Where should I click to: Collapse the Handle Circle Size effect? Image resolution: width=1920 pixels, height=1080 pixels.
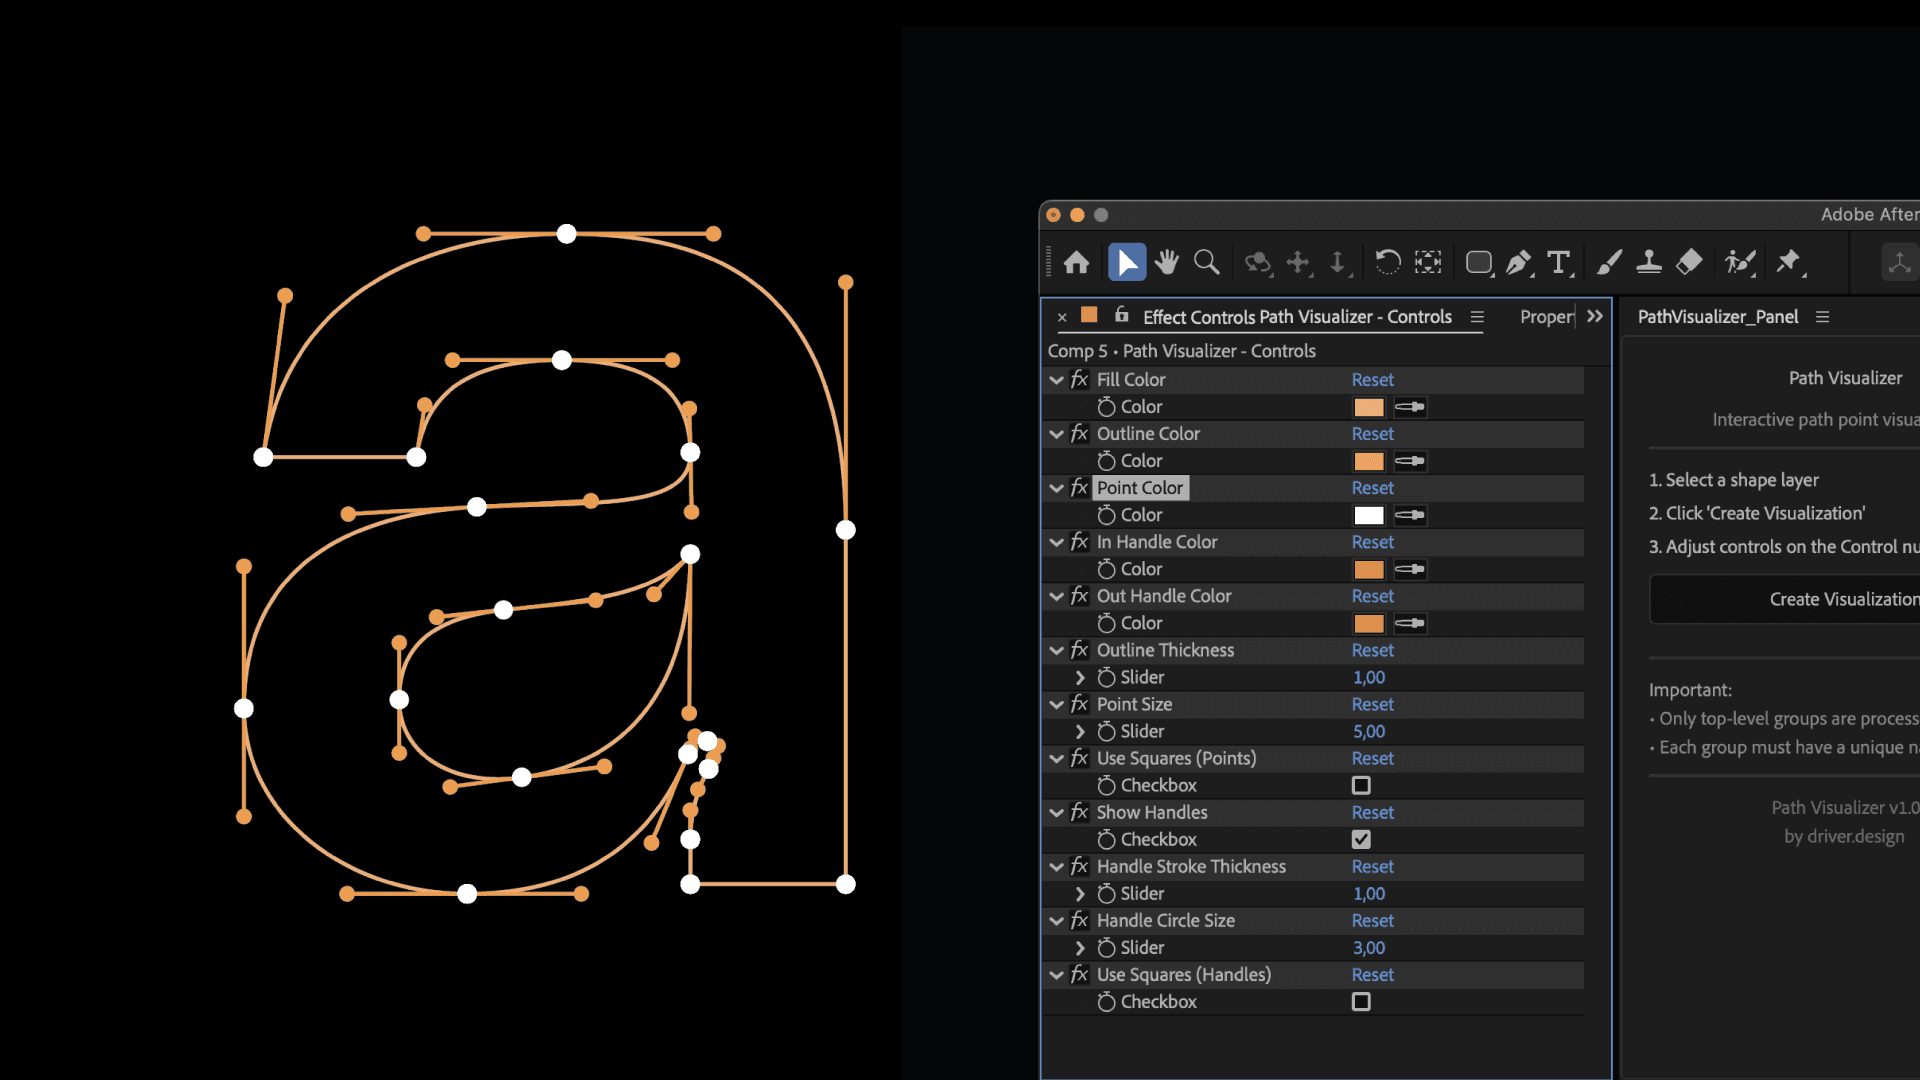point(1056,921)
